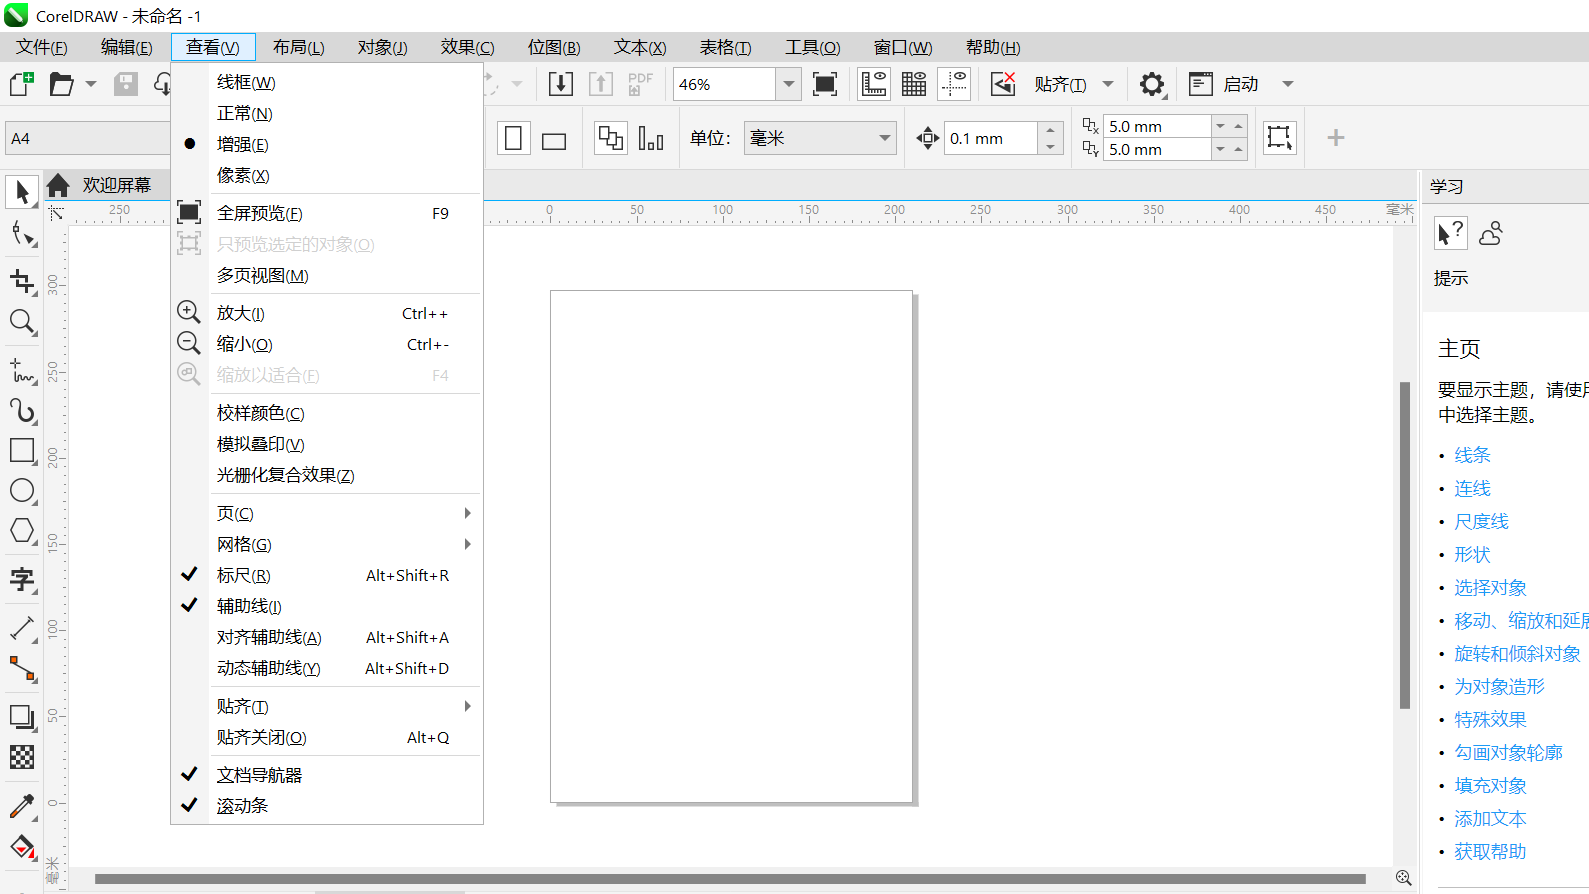Click the New document icon

(x=21, y=84)
